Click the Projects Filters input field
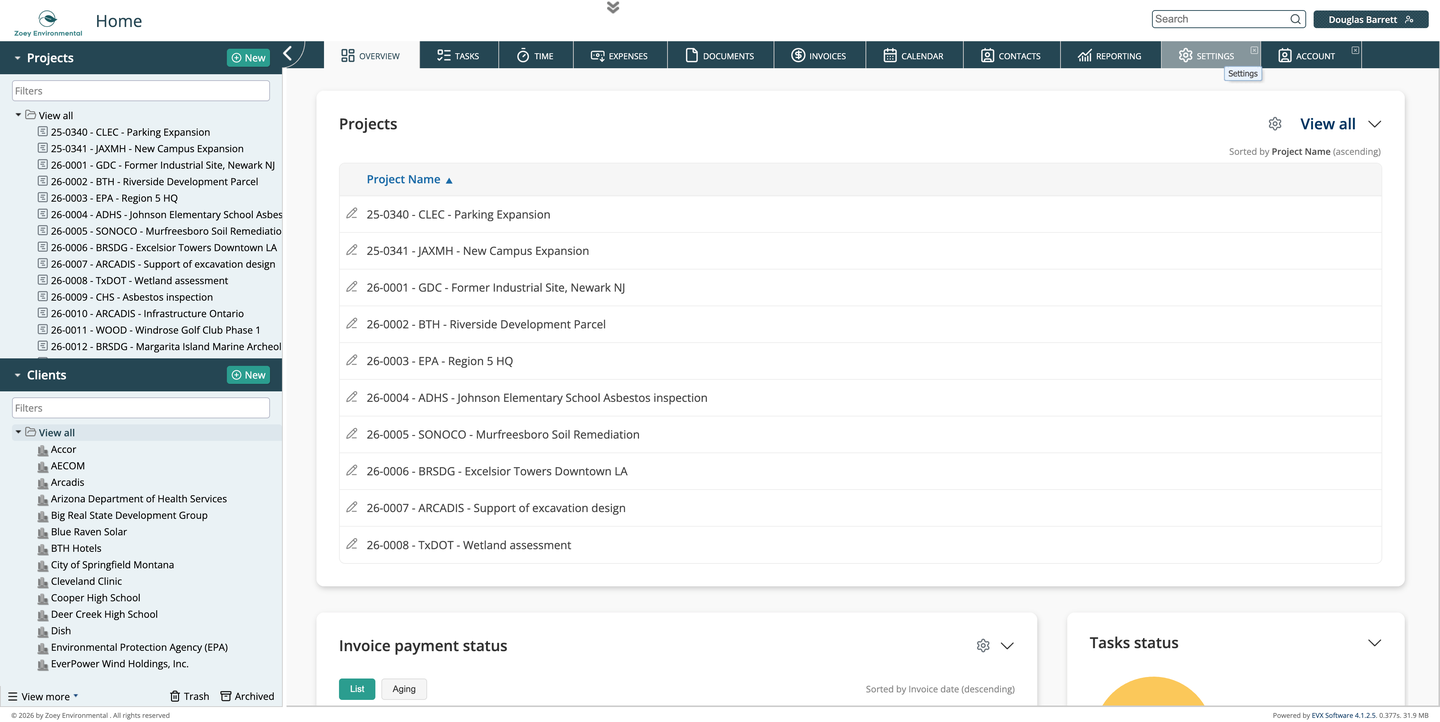The height and width of the screenshot is (722, 1440). tap(141, 91)
